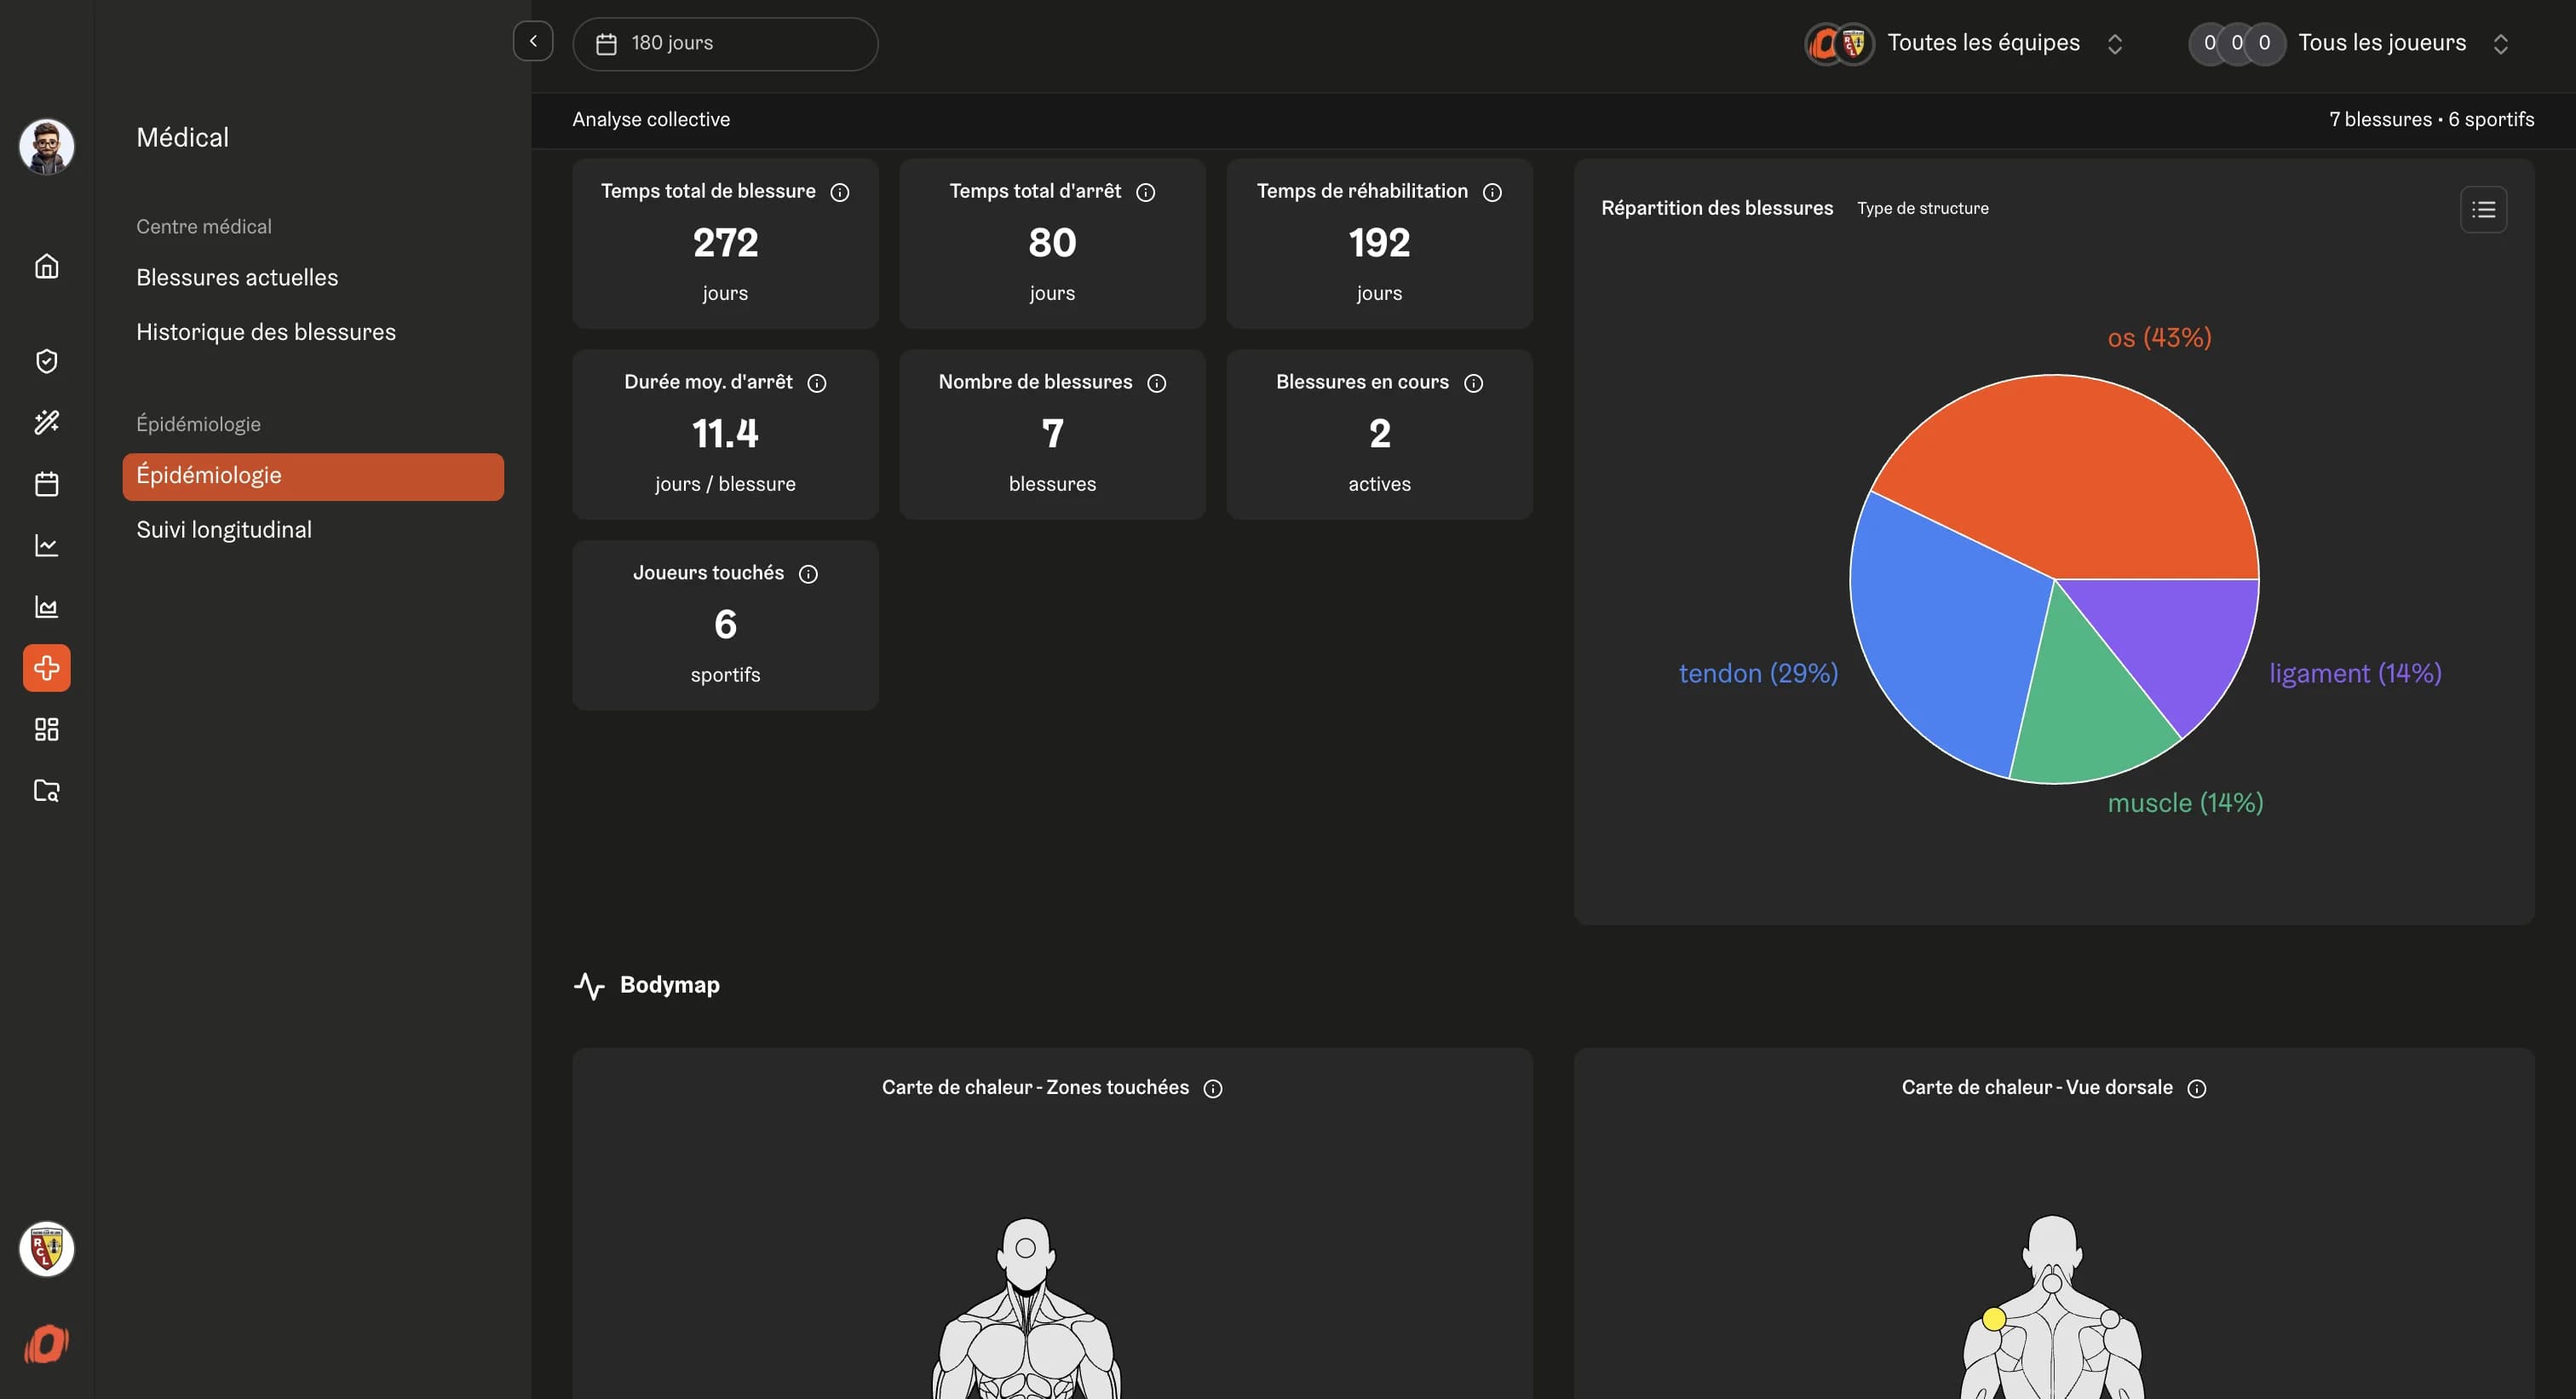The width and height of the screenshot is (2576, 1399).
Task: Open Historique des blessures
Action: point(266,332)
